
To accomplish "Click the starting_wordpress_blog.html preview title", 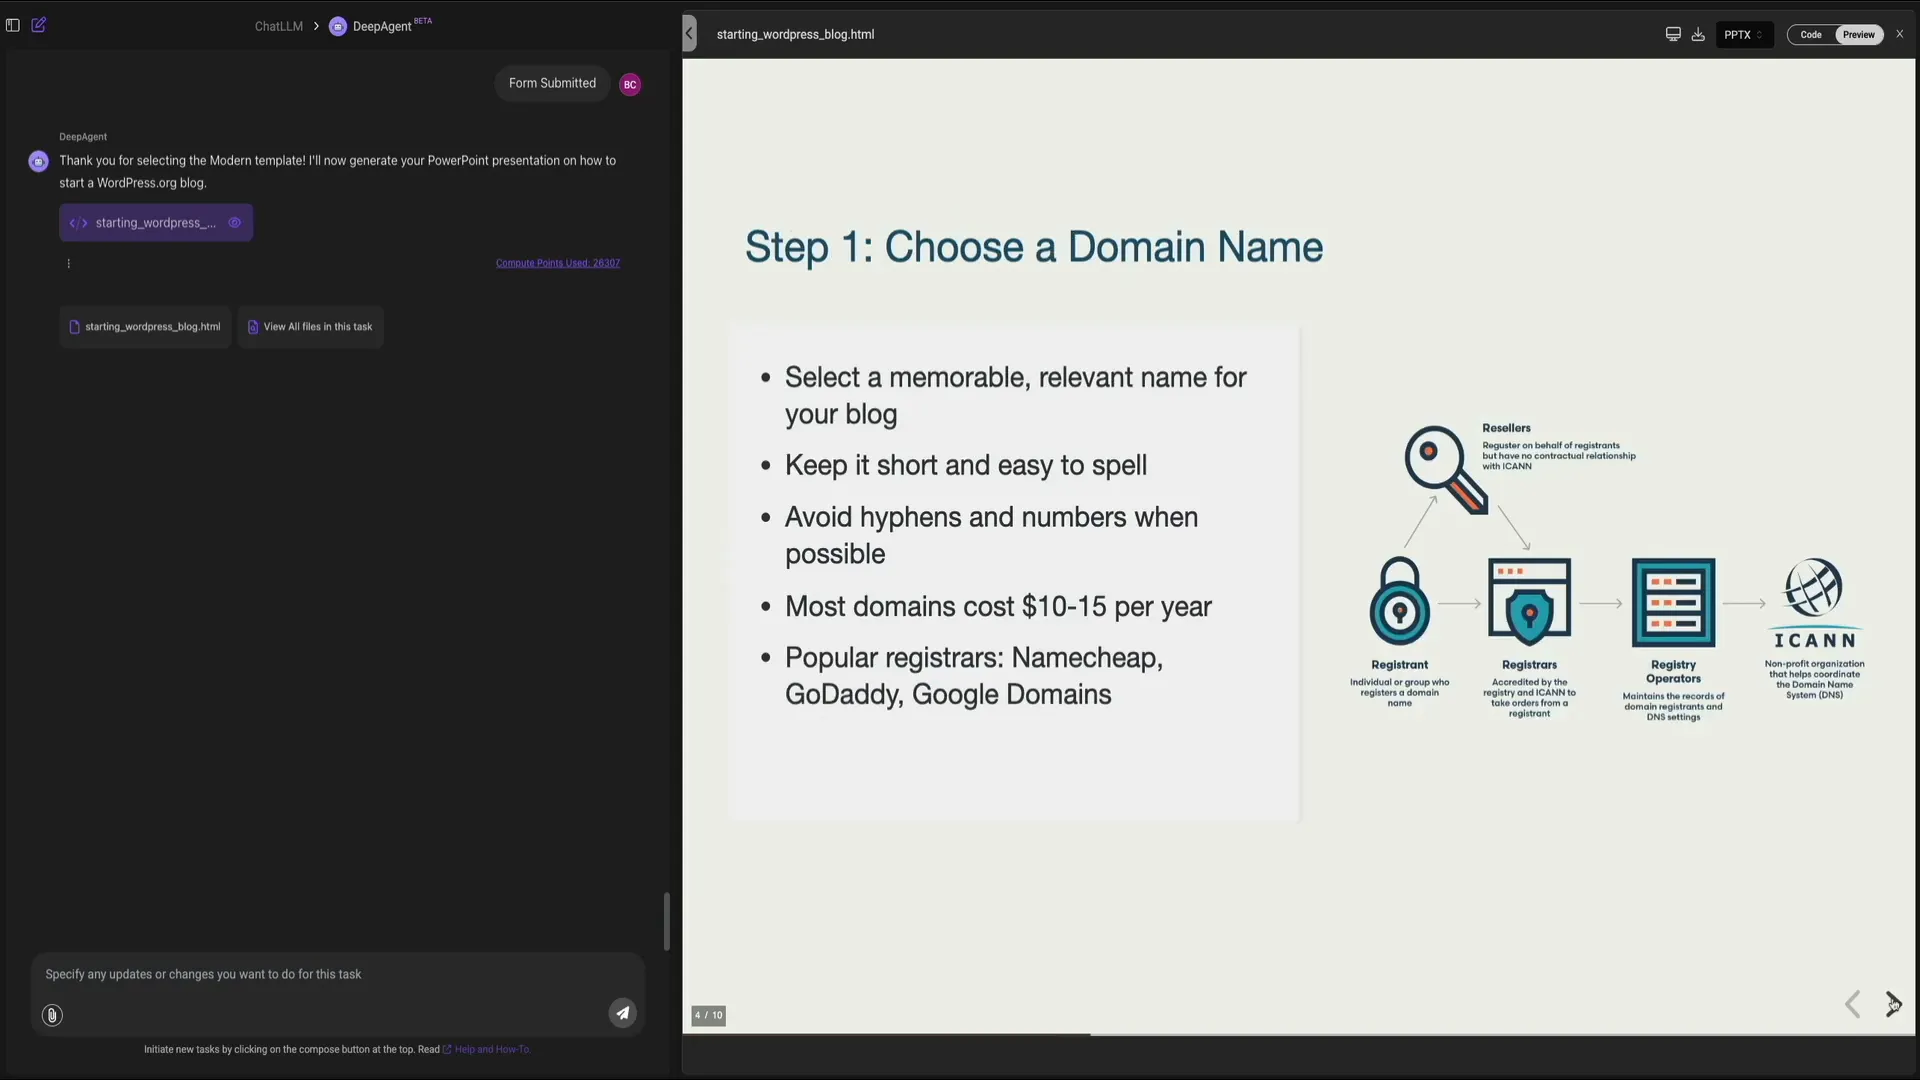I will coord(795,34).
